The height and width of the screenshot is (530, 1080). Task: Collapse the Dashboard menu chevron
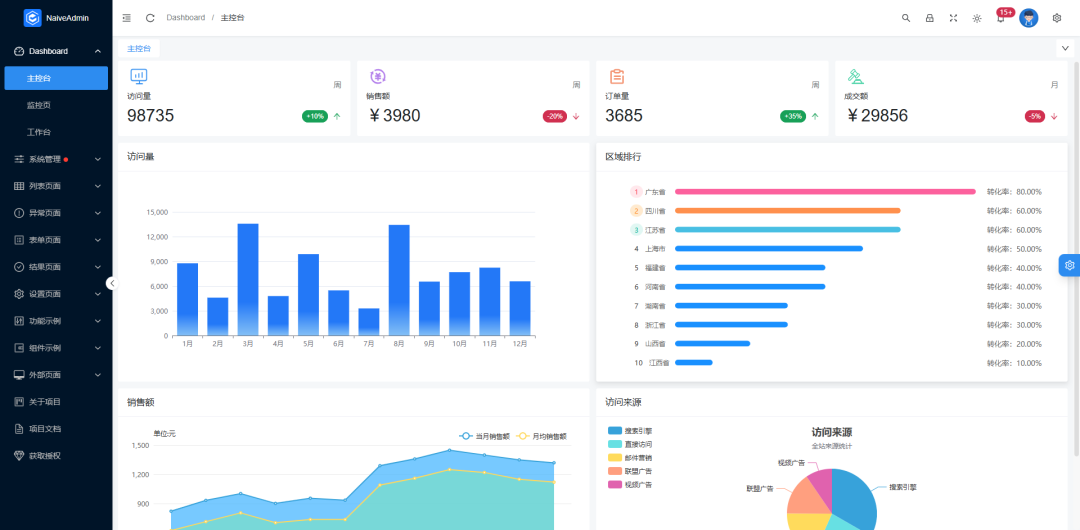click(98, 51)
